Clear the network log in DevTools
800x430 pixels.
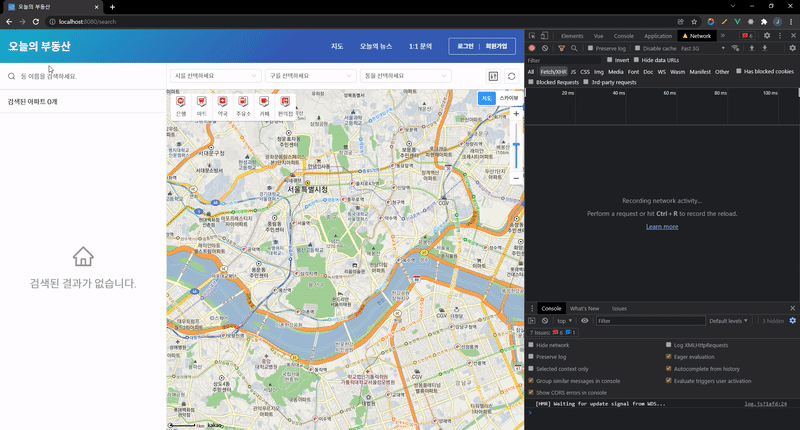point(545,48)
